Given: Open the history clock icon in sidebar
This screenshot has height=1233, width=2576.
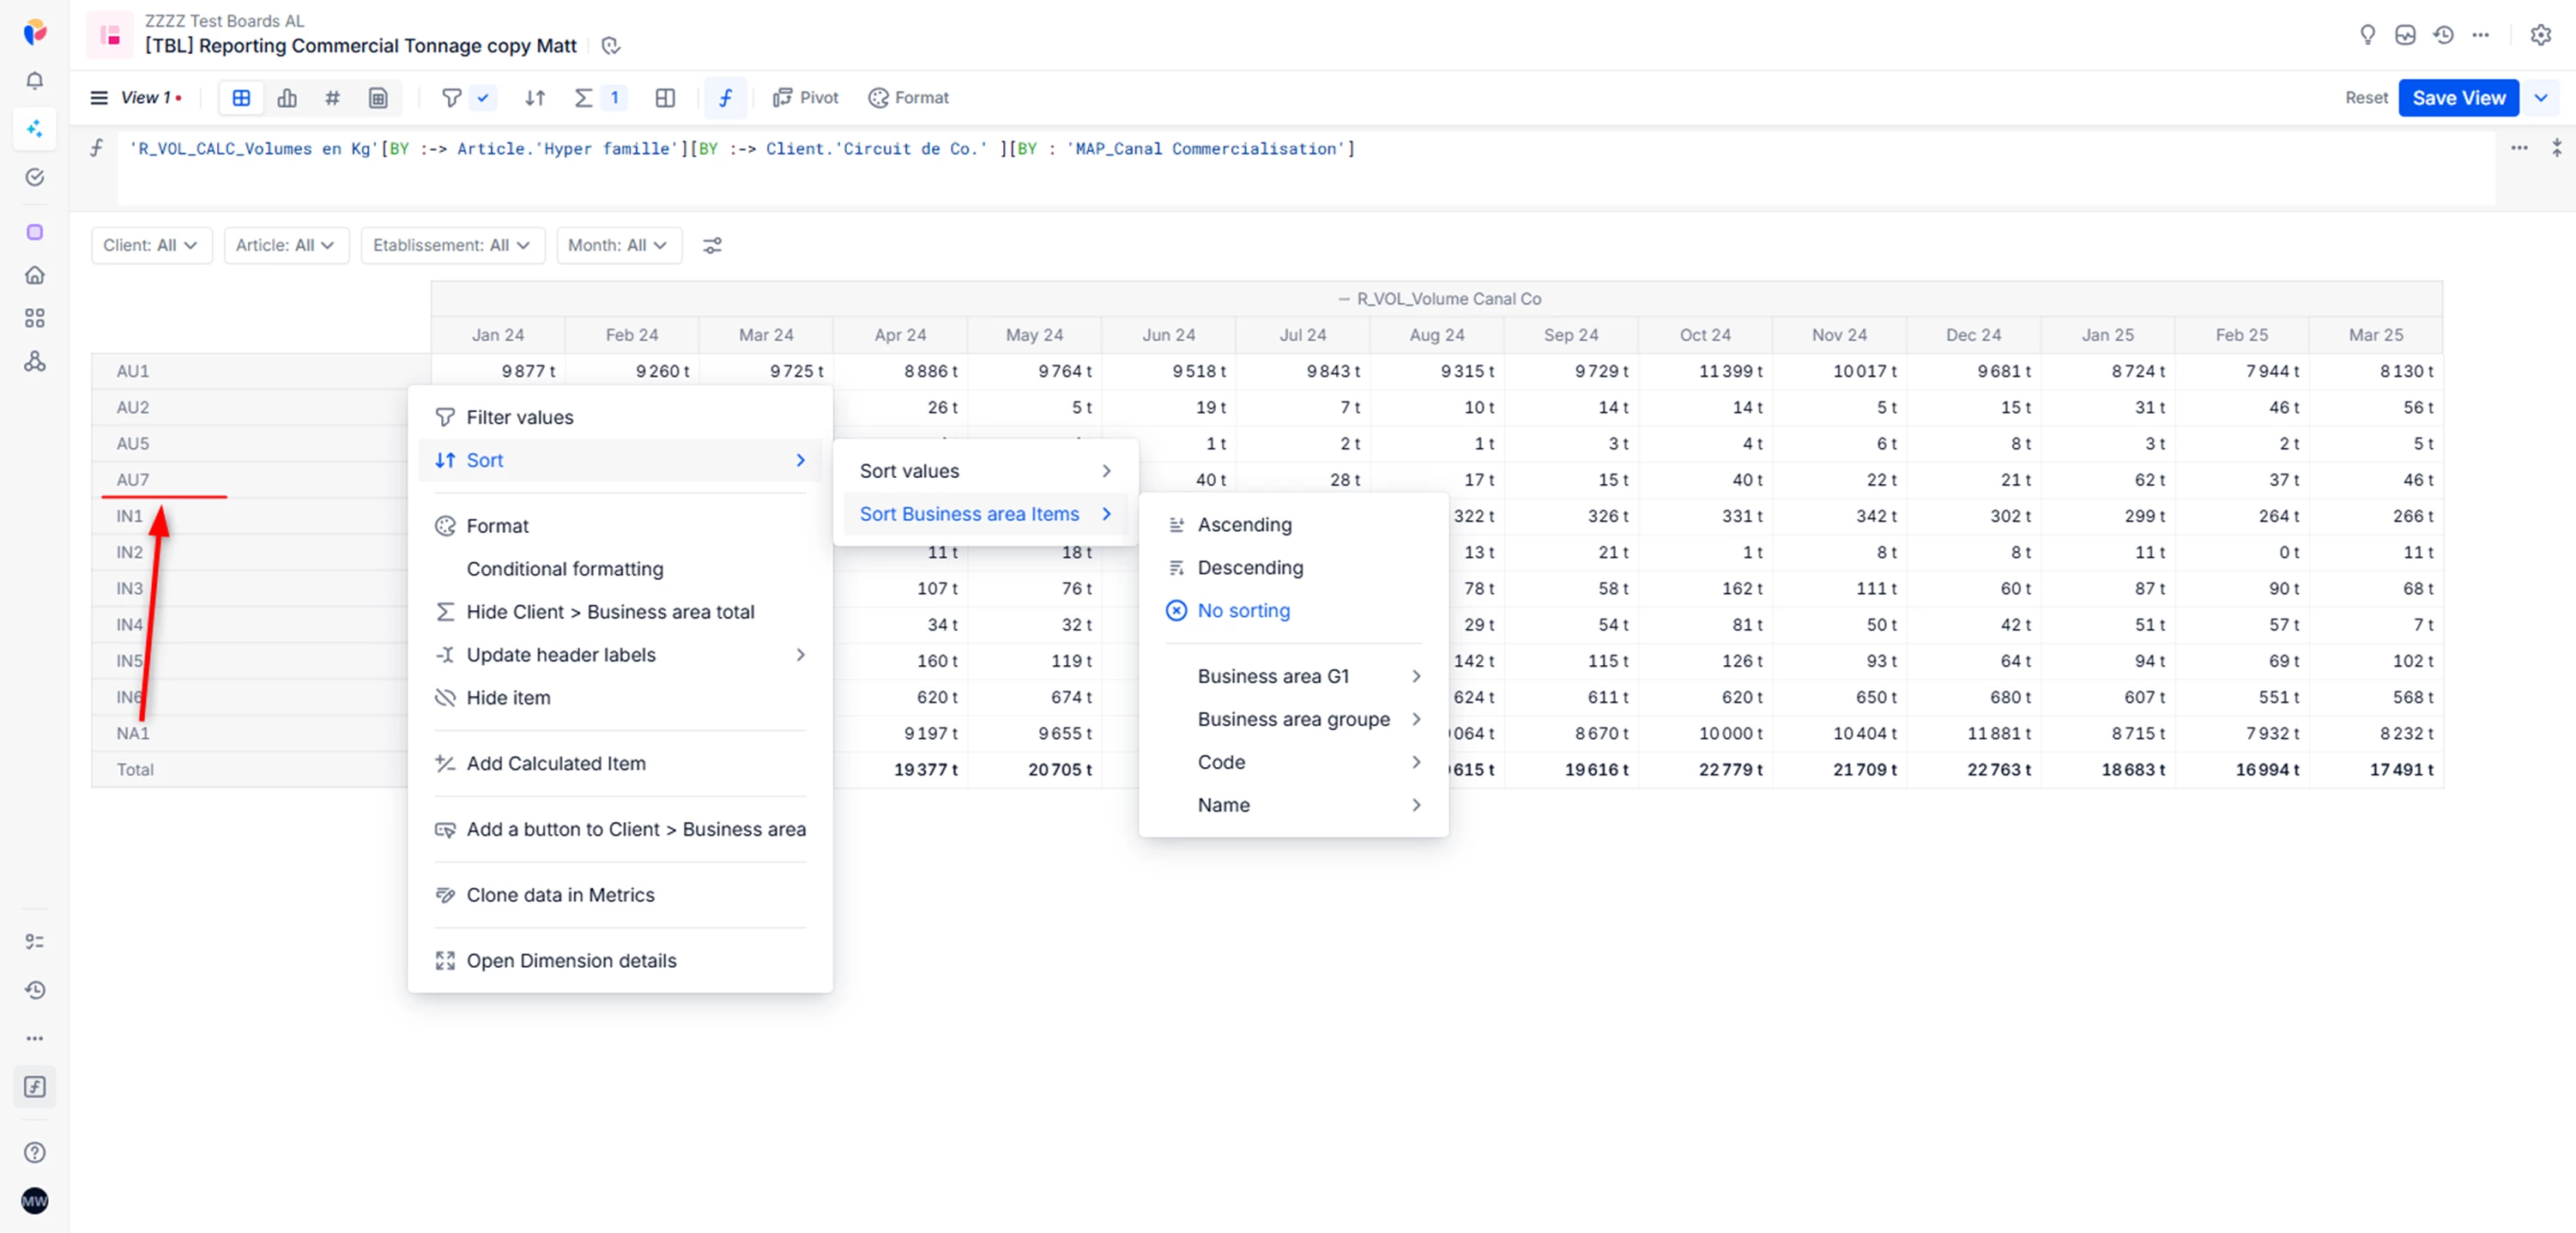Looking at the screenshot, I should pos(35,990).
